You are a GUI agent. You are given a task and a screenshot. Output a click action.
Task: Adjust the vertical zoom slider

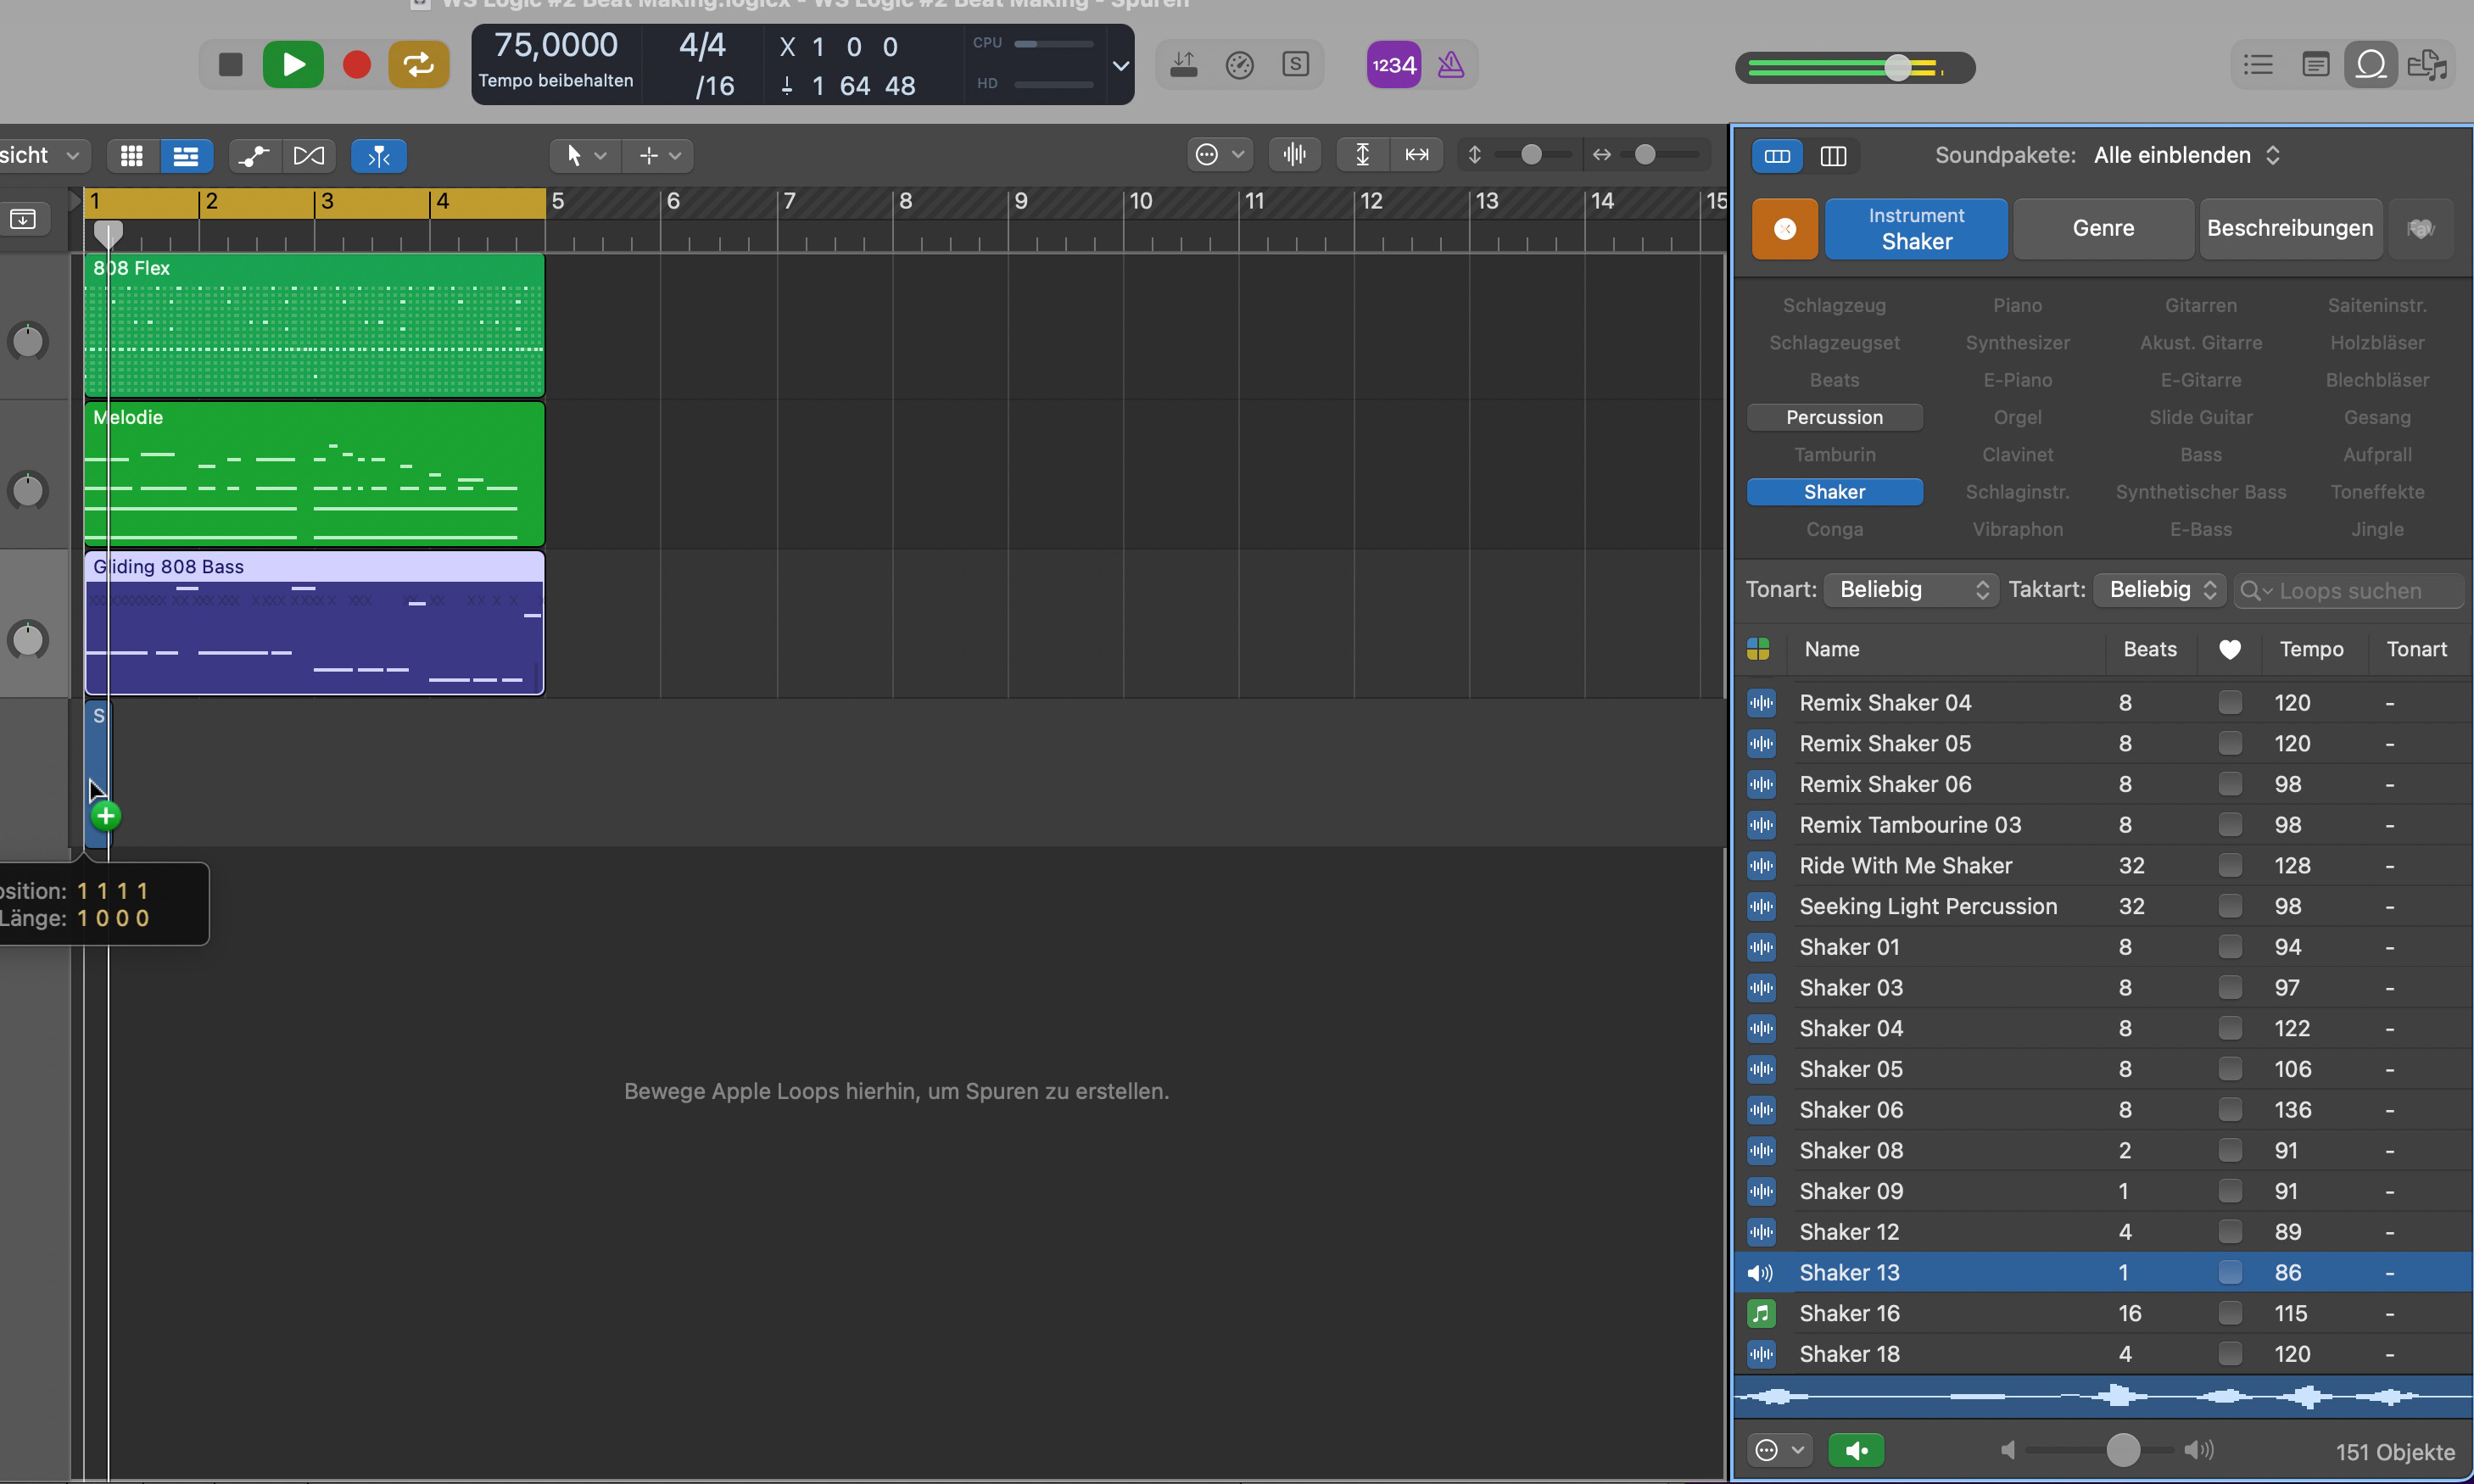1531,155
